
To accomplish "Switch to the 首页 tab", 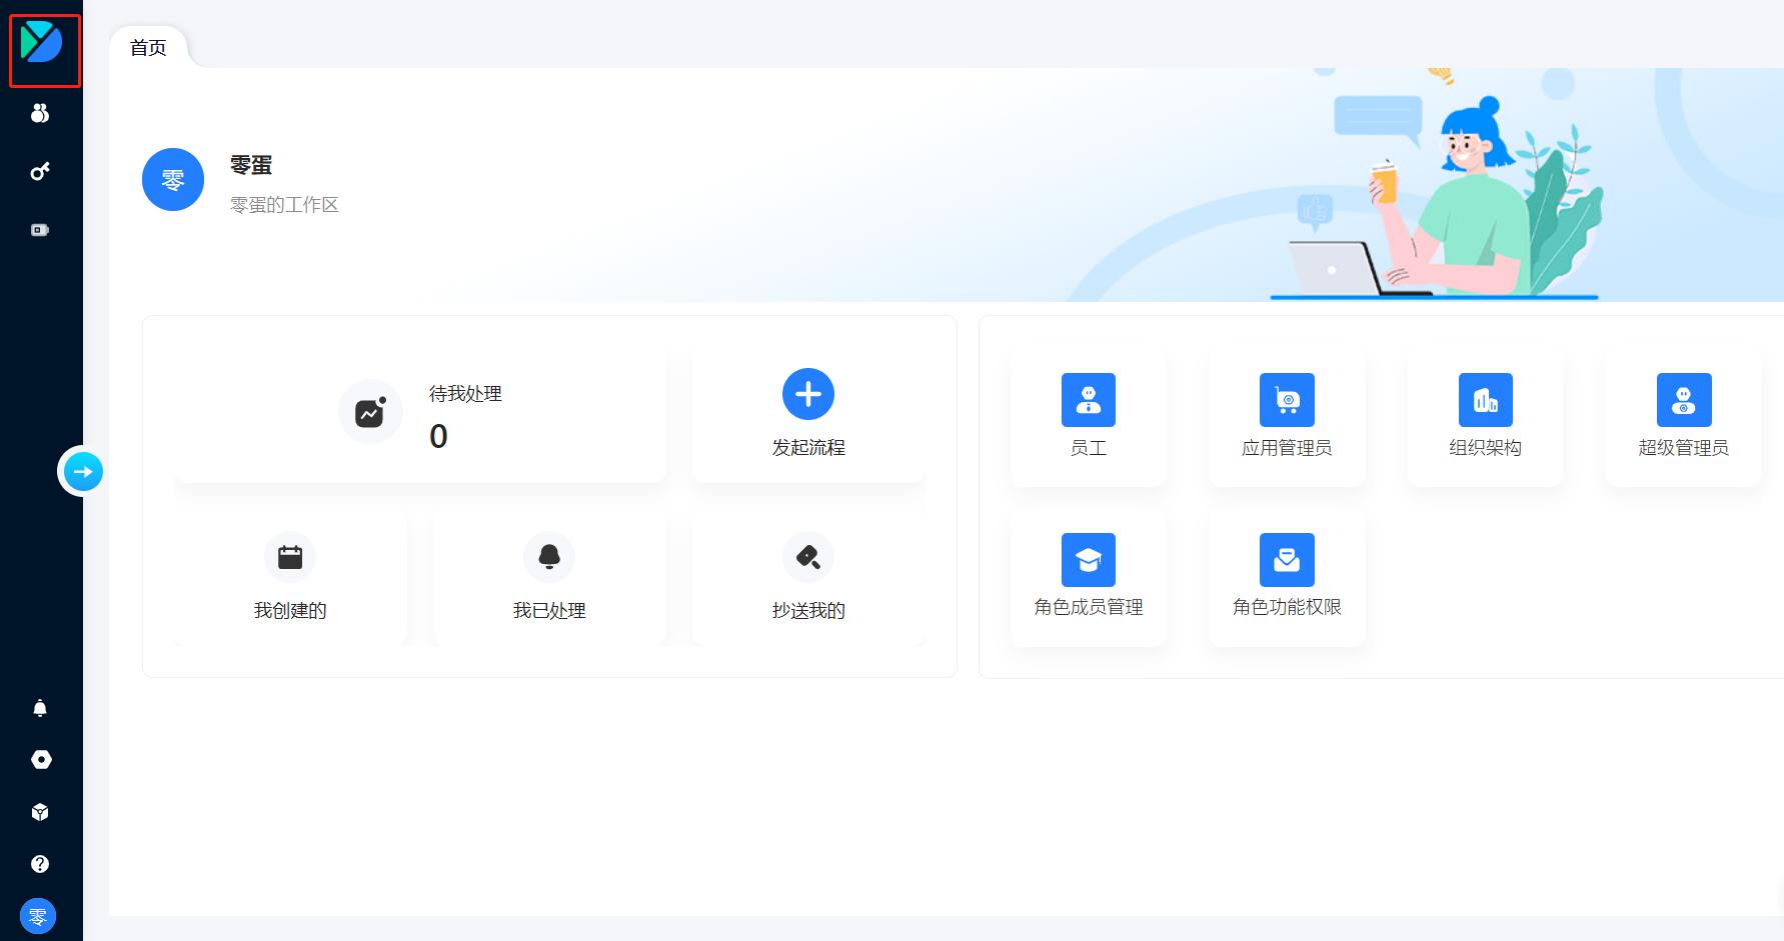I will pyautogui.click(x=148, y=48).
